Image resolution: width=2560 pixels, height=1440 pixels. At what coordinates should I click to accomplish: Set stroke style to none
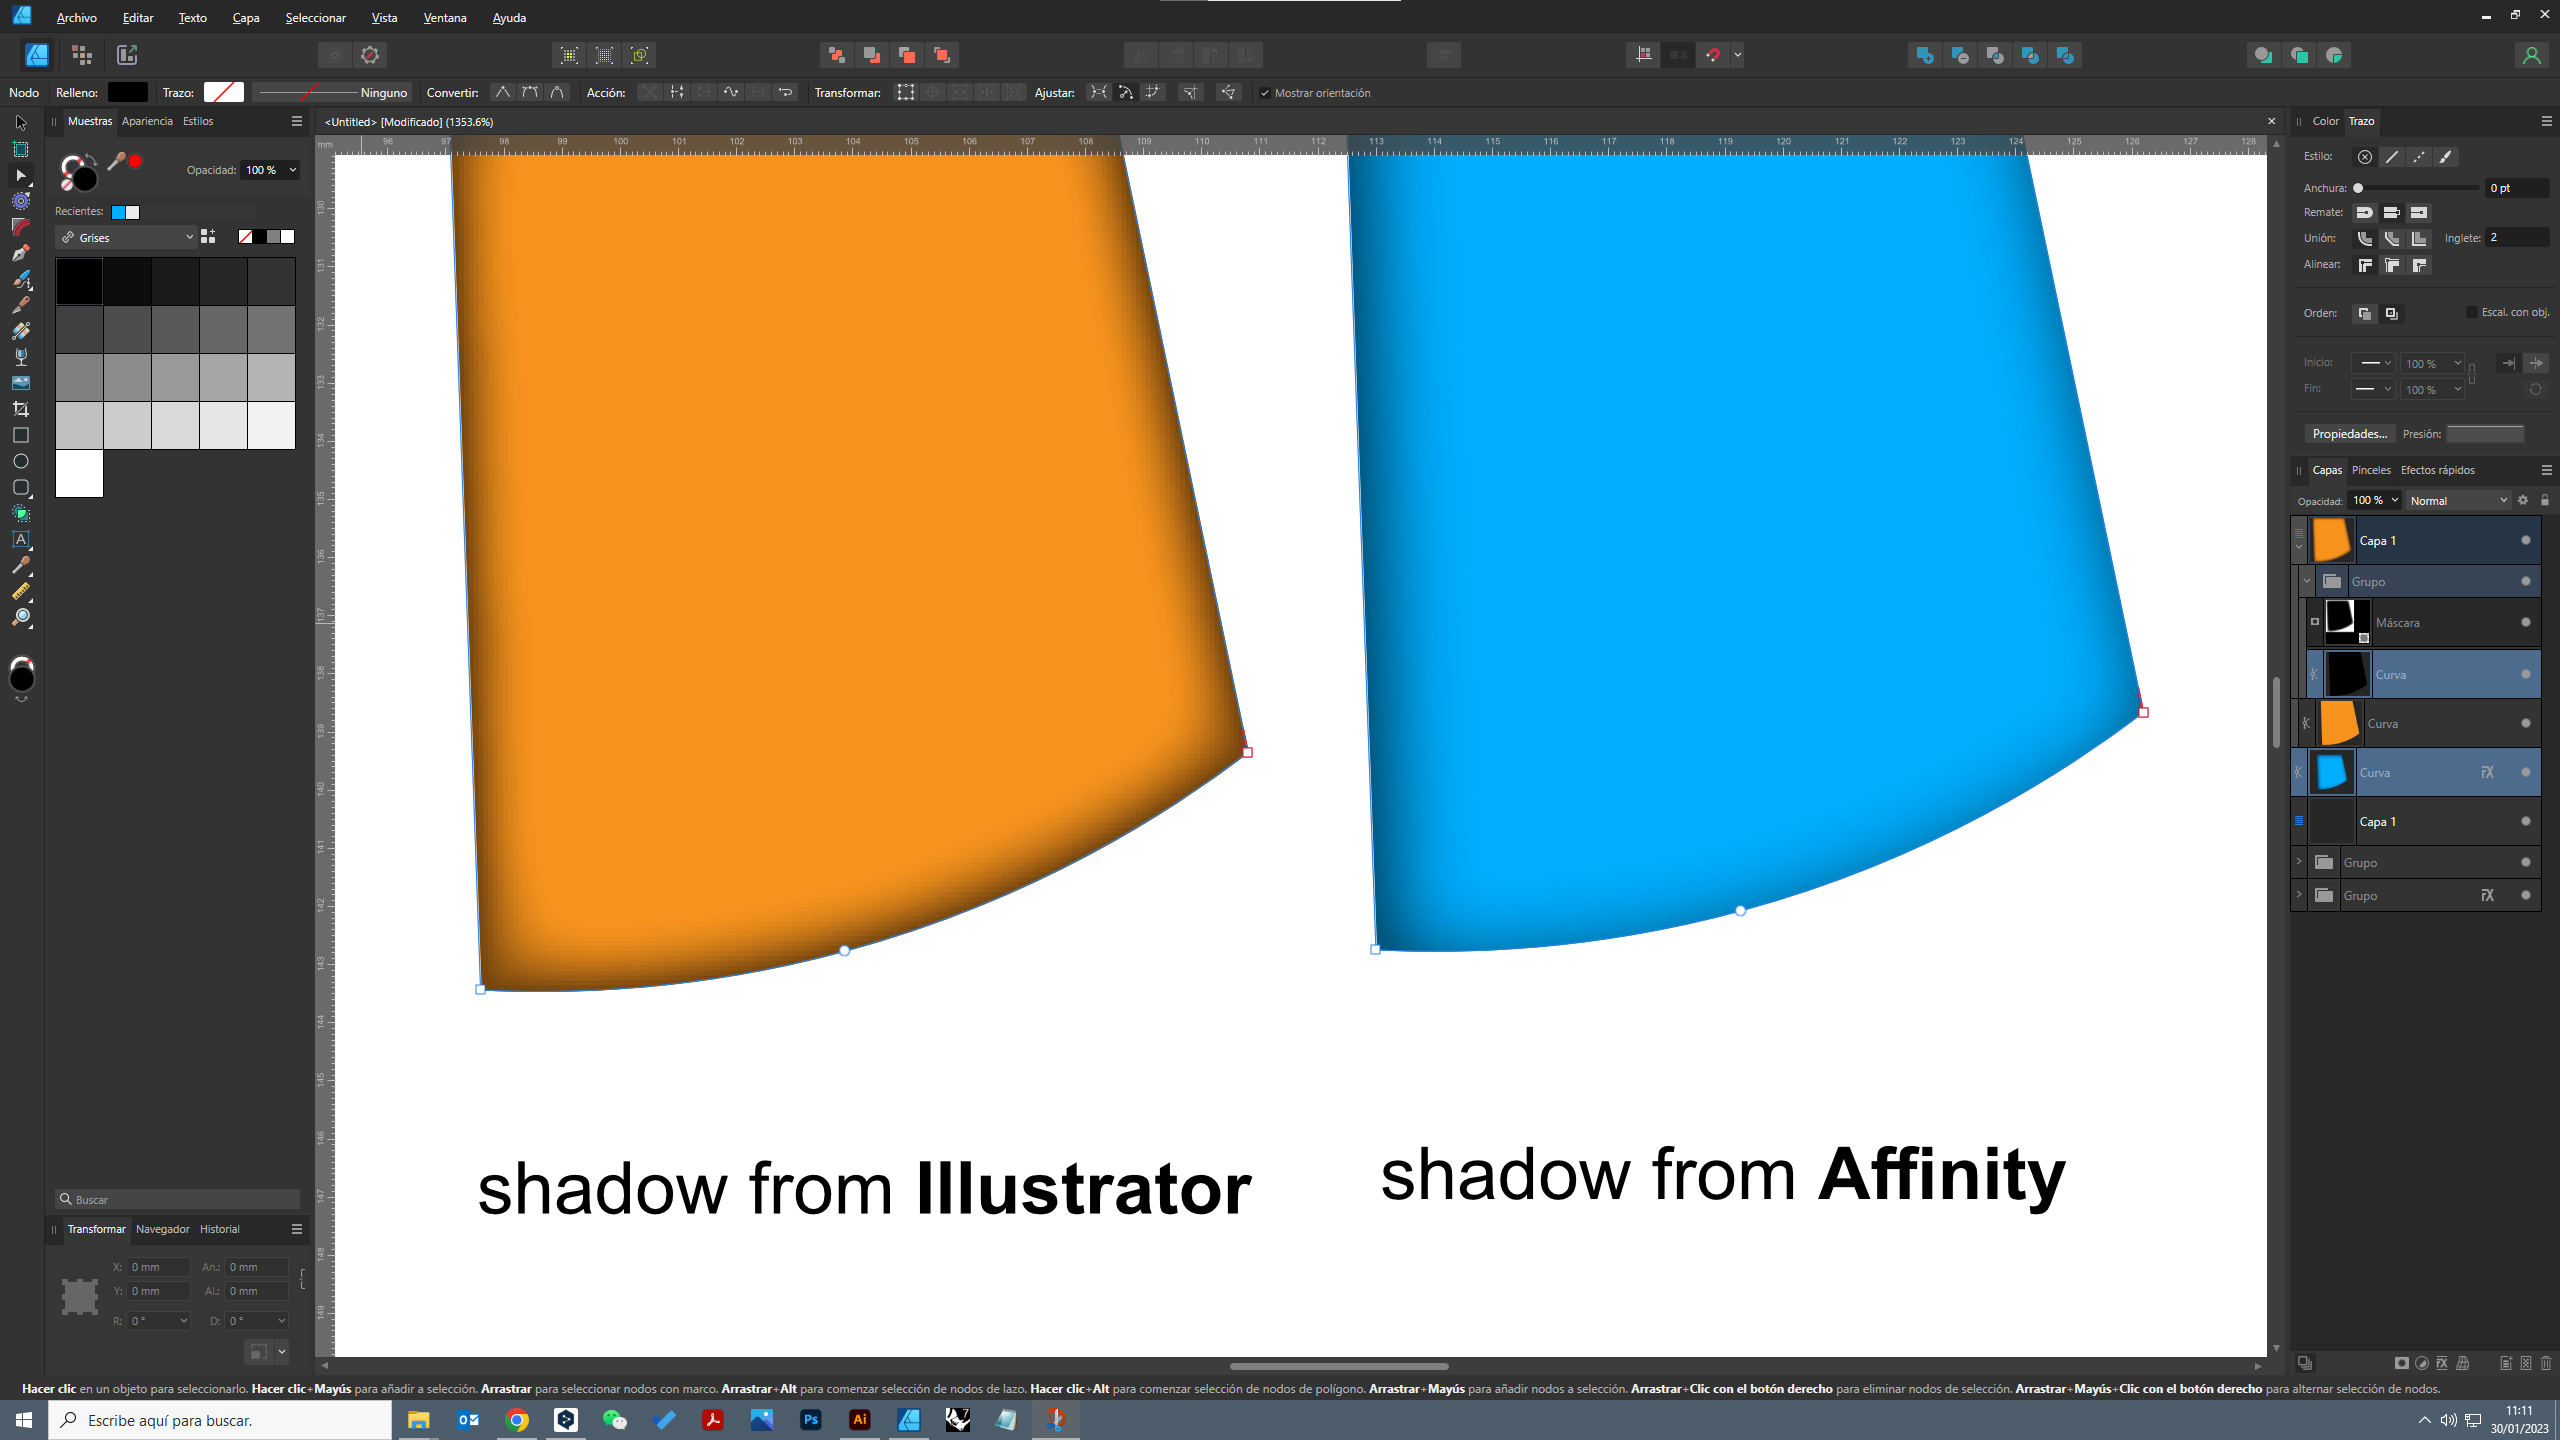coord(2365,157)
